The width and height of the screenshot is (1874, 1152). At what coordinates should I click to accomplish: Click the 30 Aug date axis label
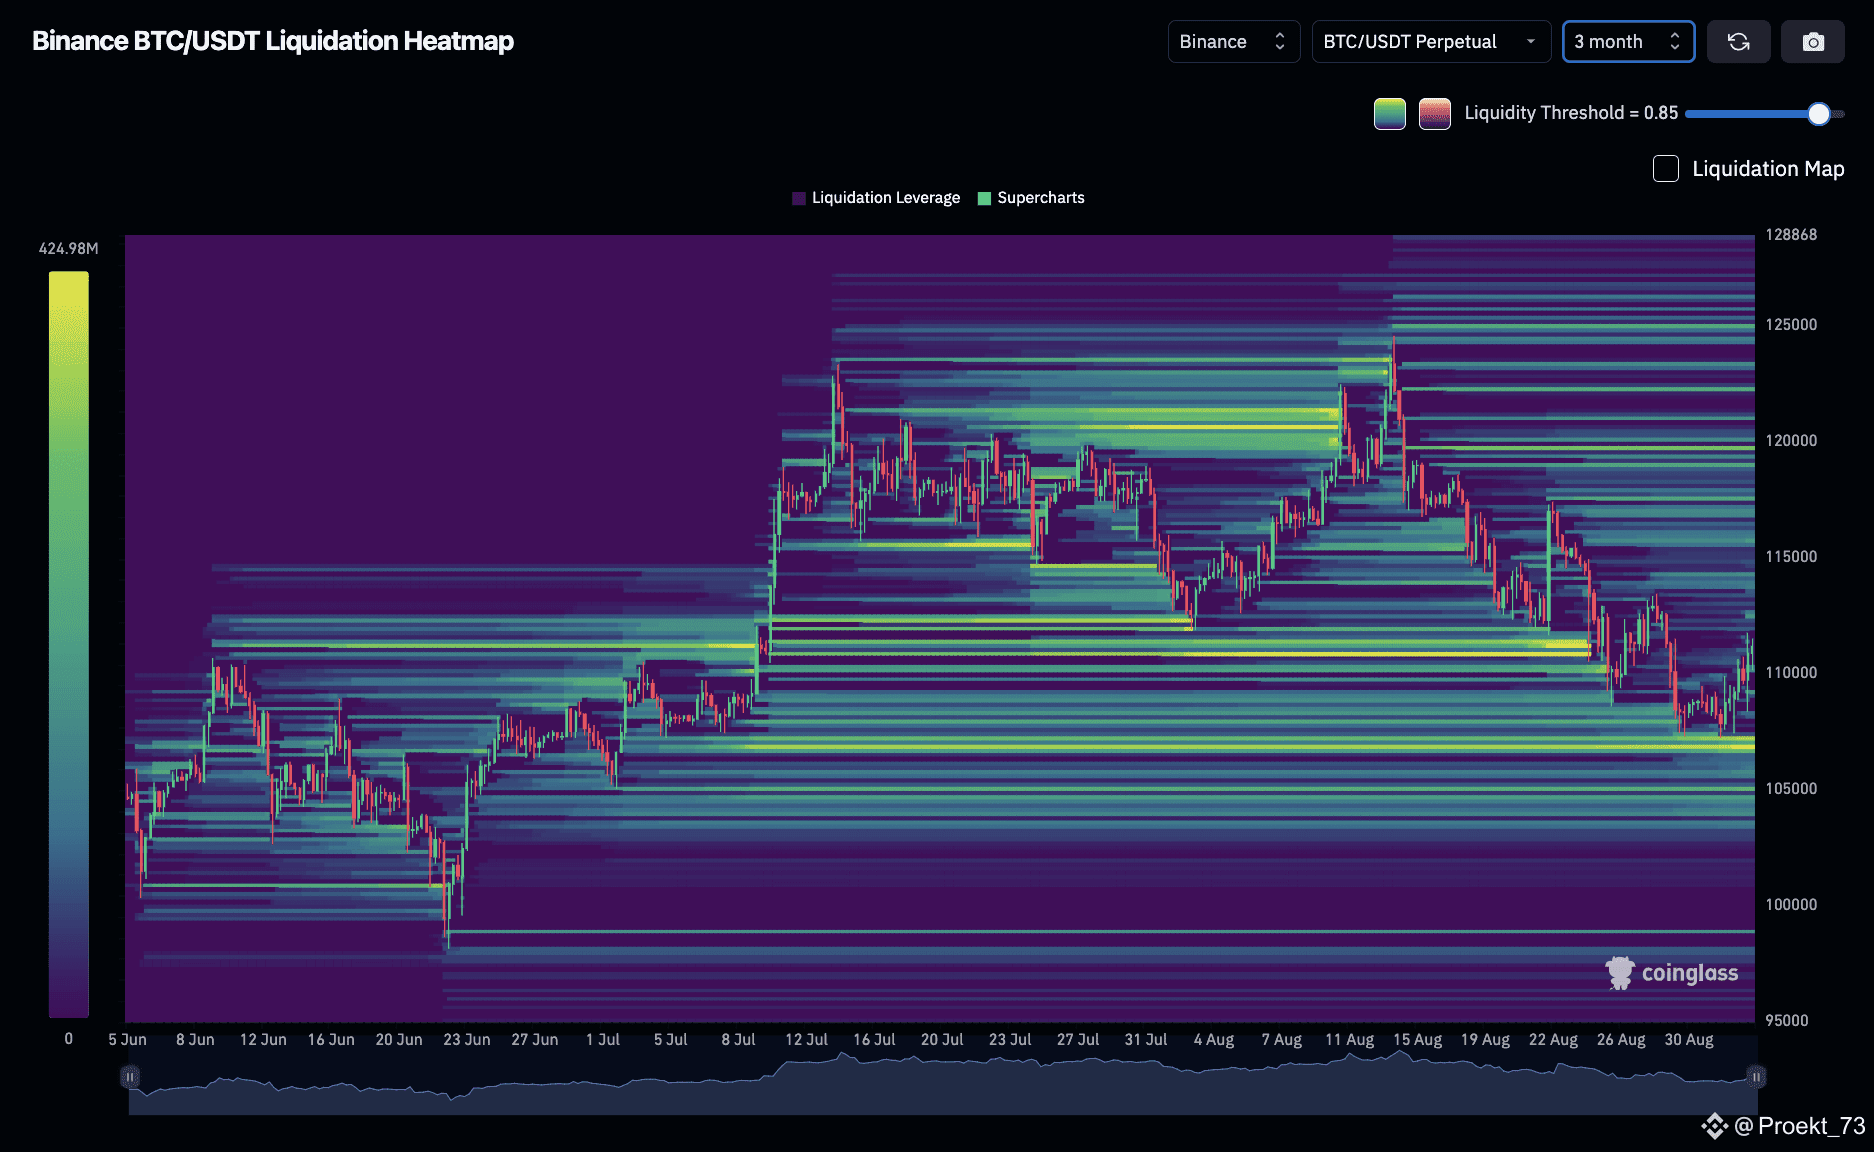(1689, 1040)
